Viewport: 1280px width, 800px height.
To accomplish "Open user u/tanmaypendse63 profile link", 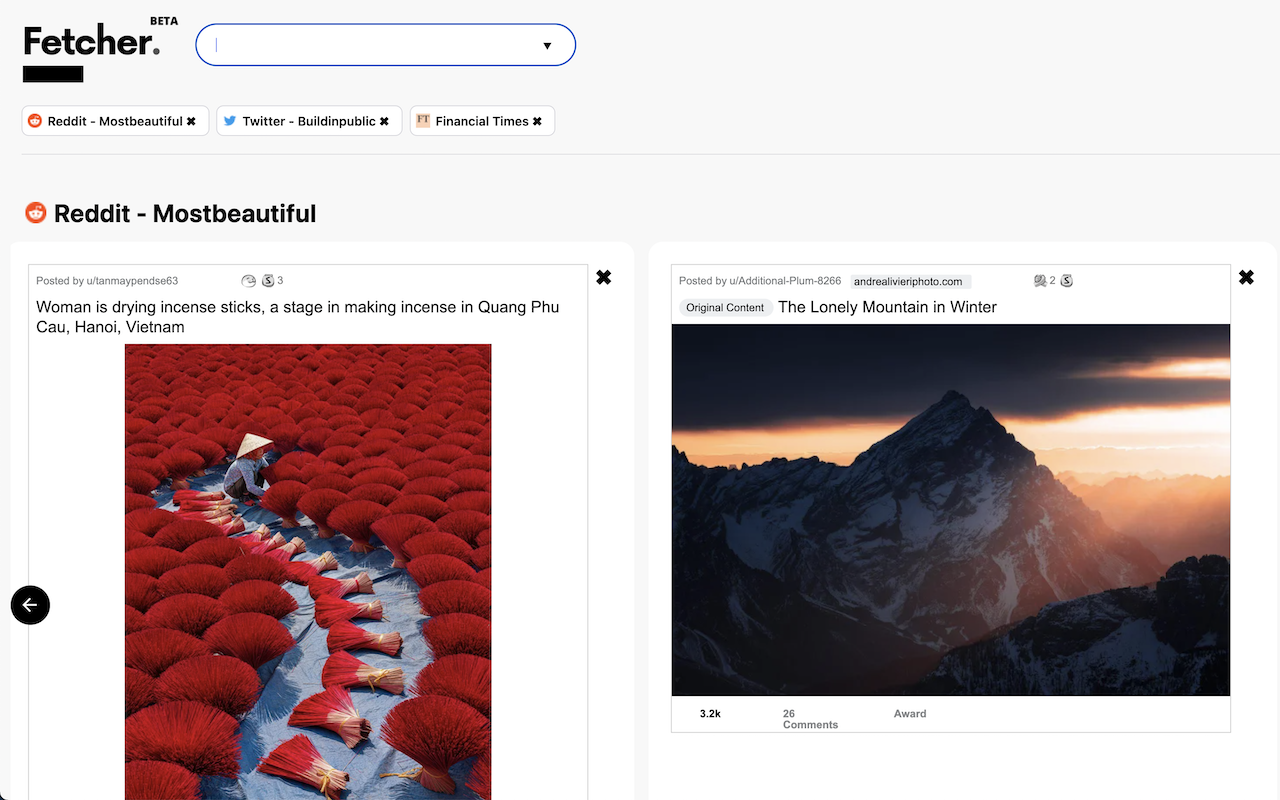I will pyautogui.click(x=132, y=281).
